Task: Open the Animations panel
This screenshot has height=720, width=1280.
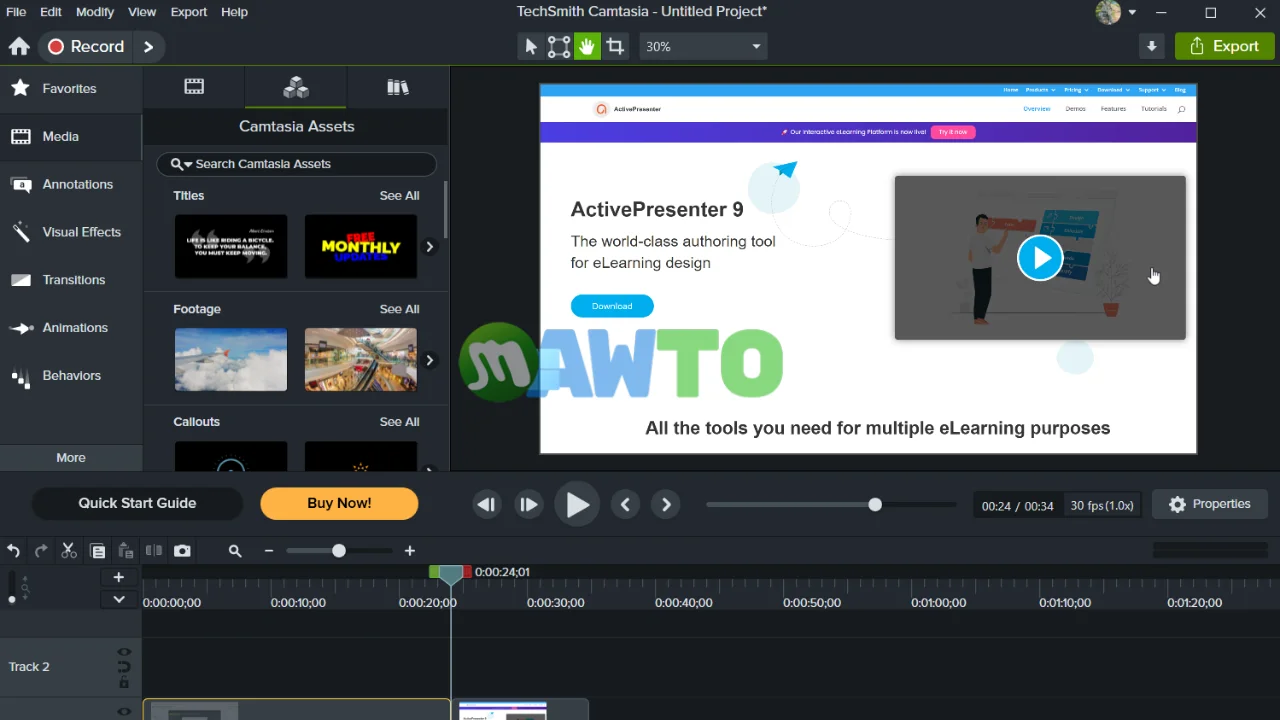Action: coord(71,328)
